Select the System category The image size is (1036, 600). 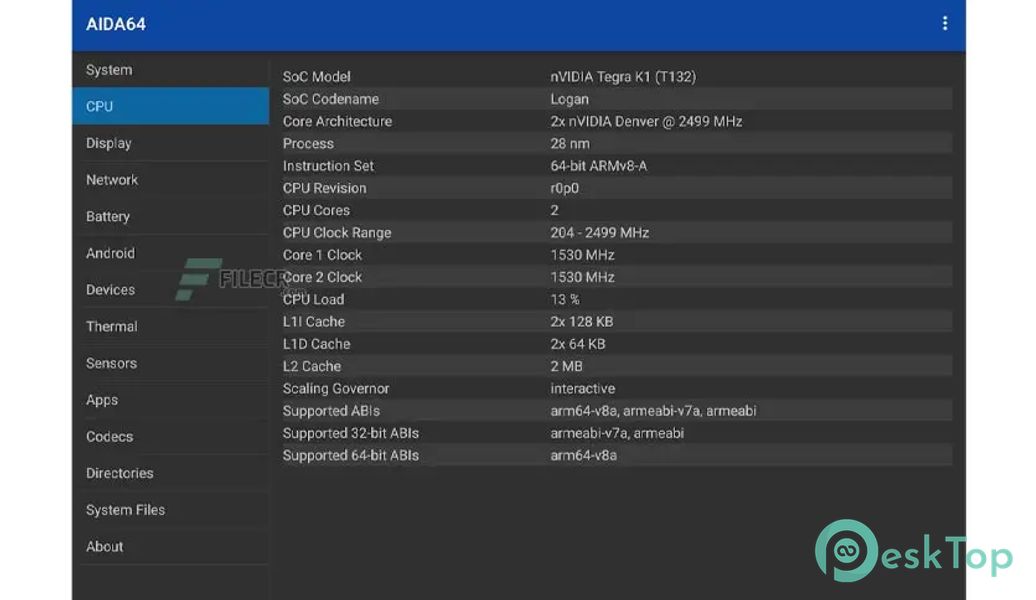(170, 69)
